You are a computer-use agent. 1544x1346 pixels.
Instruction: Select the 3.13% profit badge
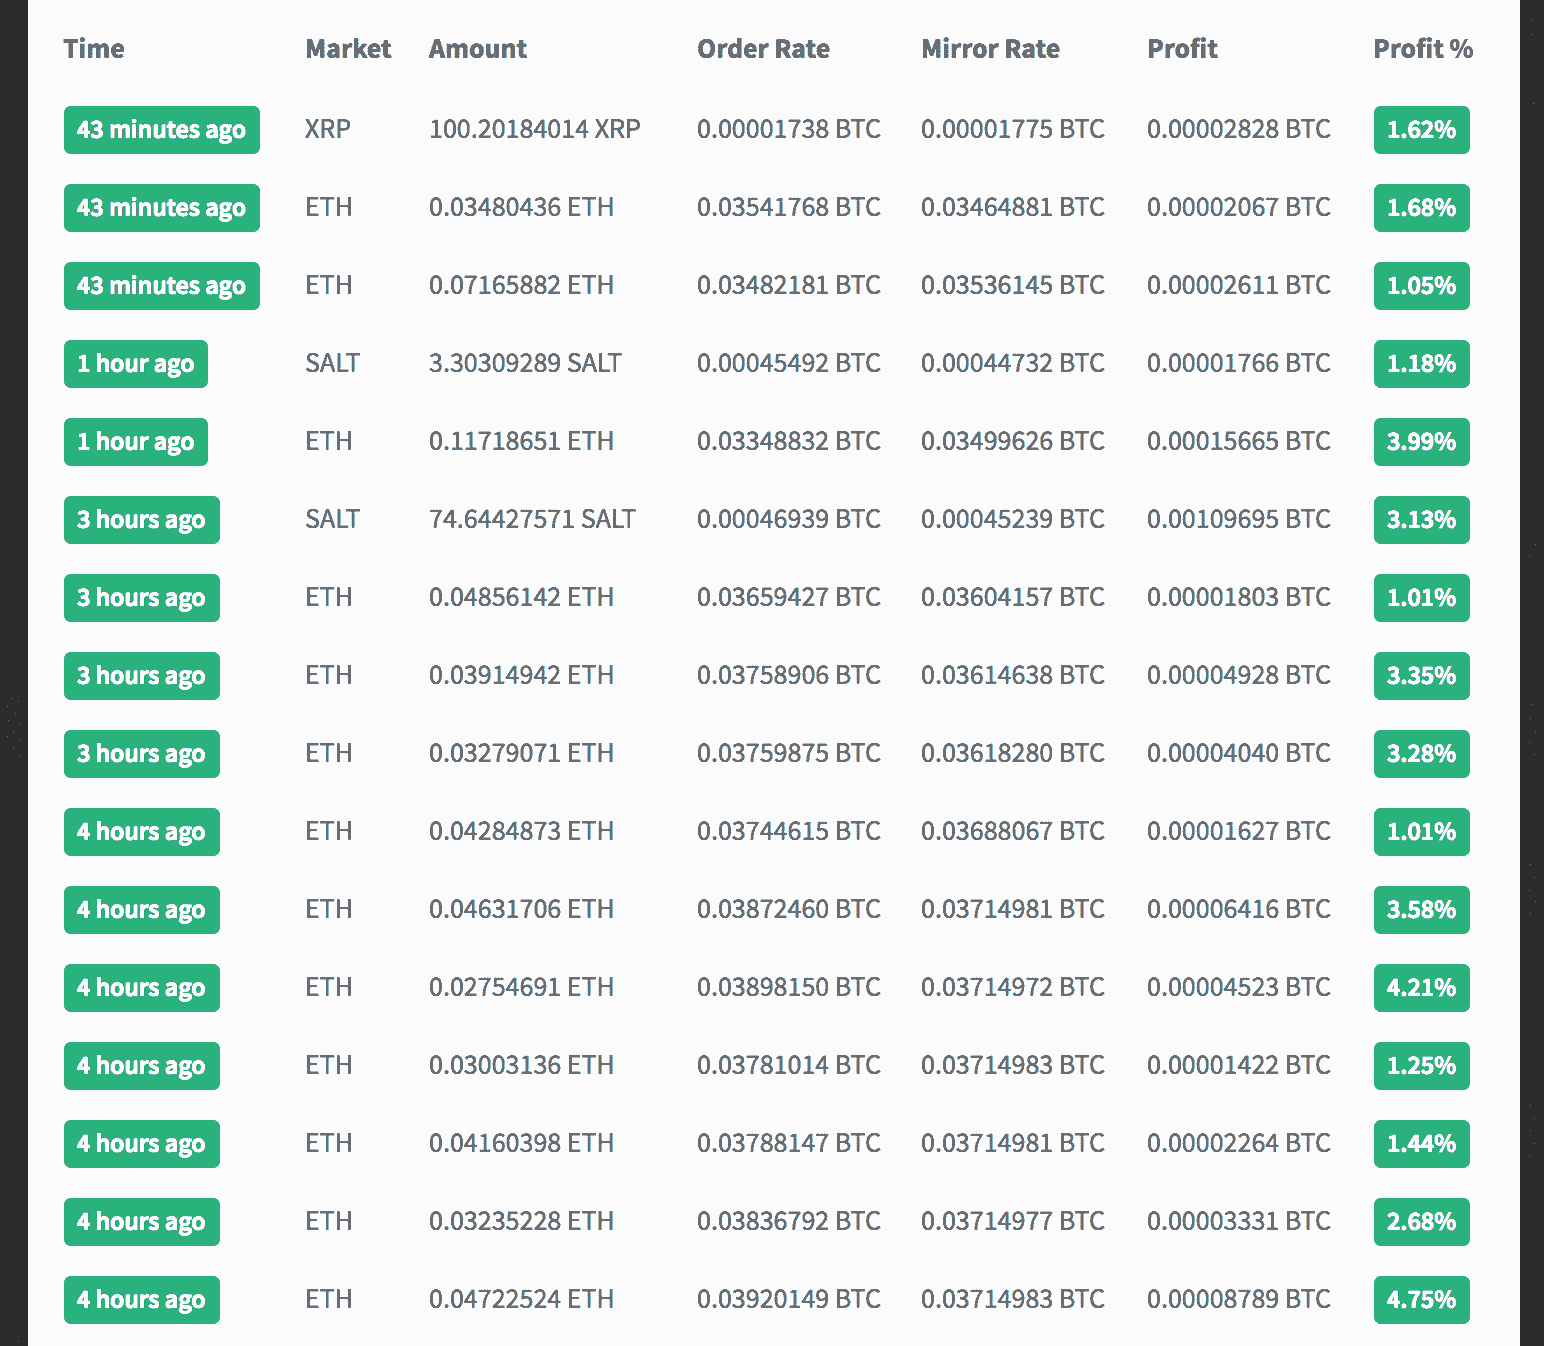pyautogui.click(x=1421, y=520)
